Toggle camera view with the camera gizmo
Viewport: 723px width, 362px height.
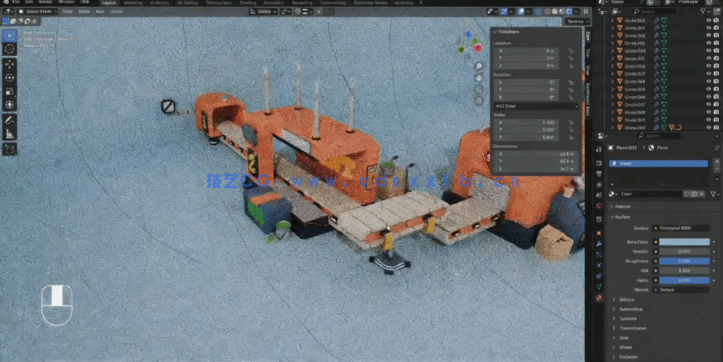[479, 89]
